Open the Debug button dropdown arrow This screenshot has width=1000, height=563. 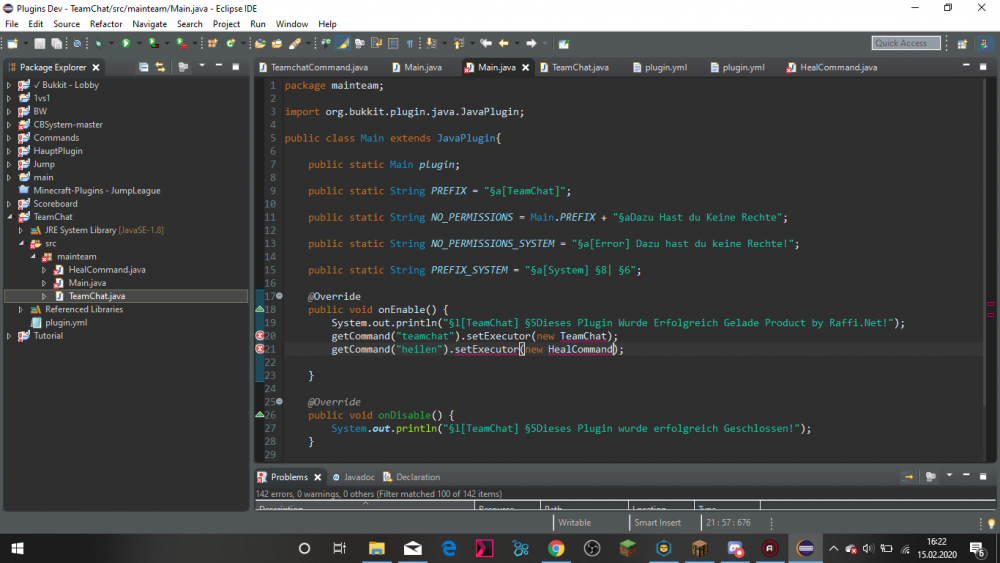tap(111, 43)
